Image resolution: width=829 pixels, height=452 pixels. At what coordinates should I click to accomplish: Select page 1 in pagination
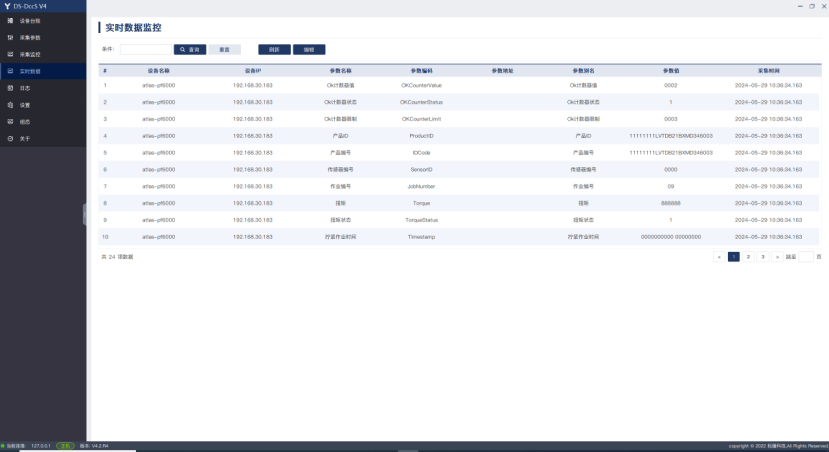pos(733,257)
